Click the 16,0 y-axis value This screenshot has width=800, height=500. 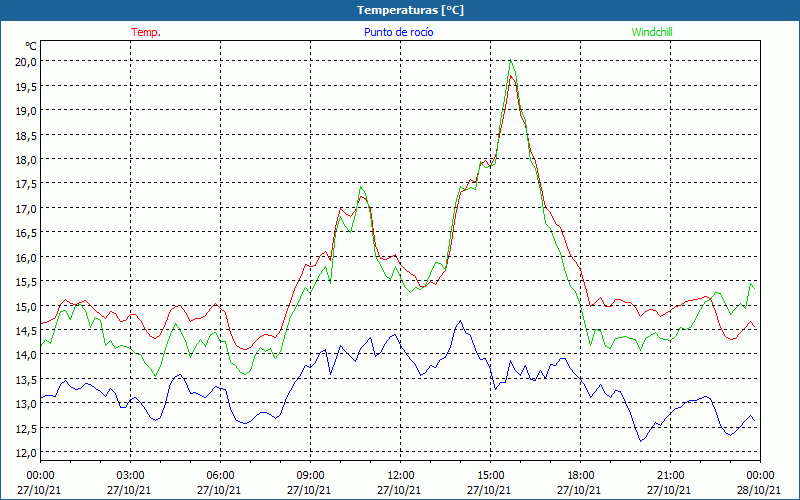tap(27, 258)
